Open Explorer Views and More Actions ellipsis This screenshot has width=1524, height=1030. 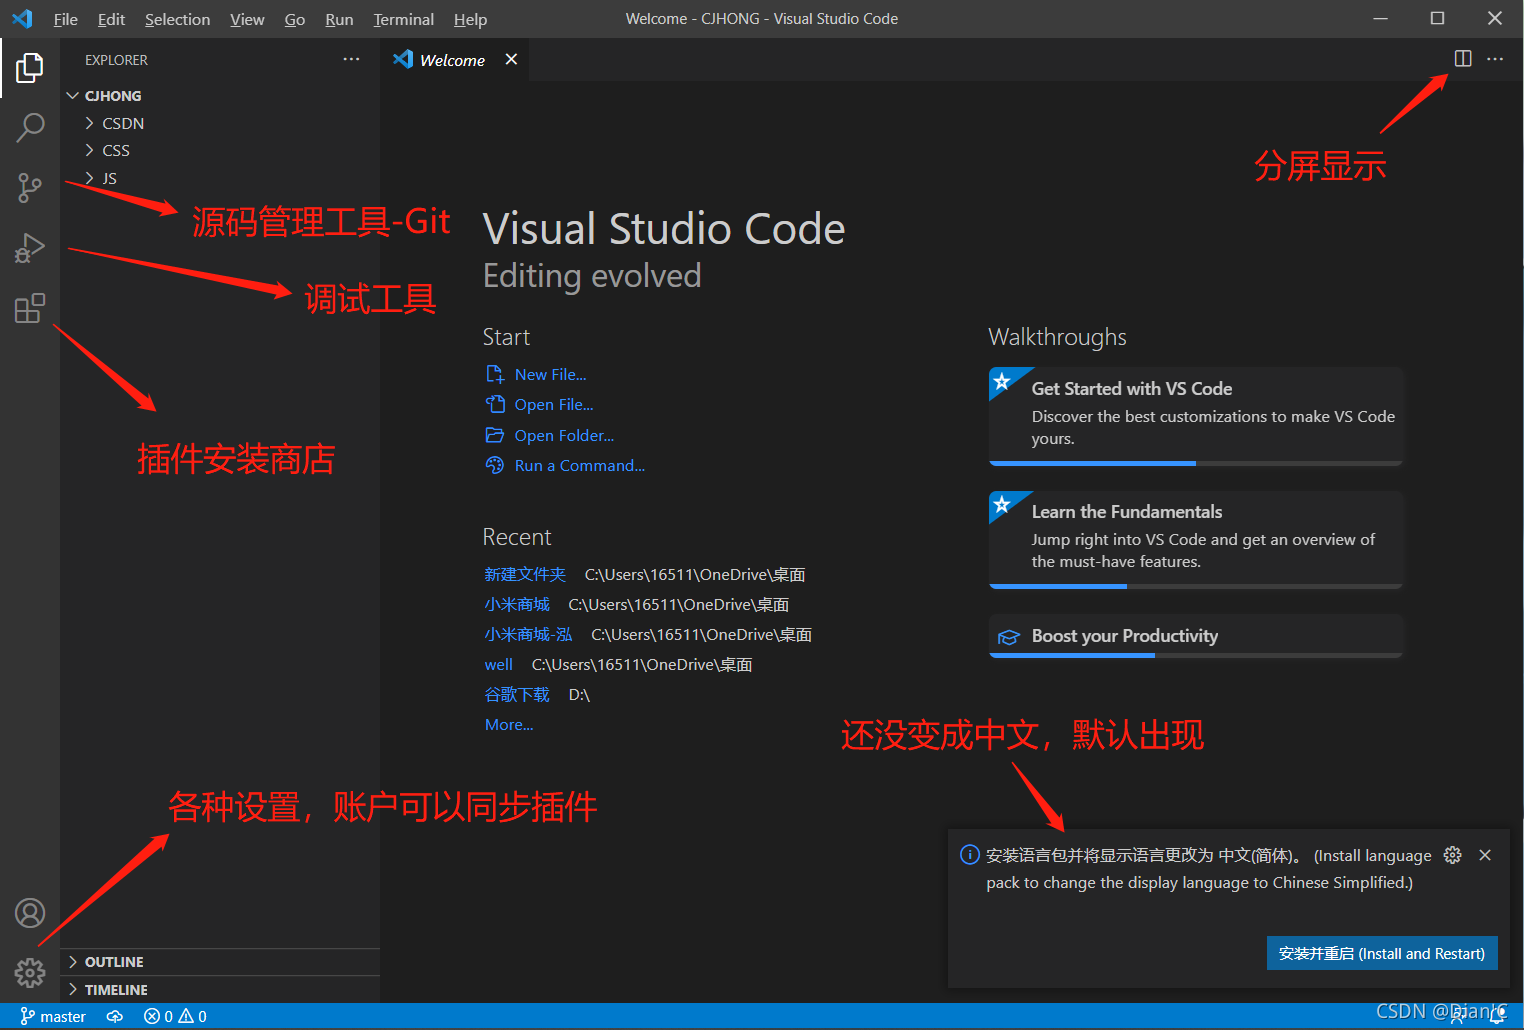click(351, 59)
